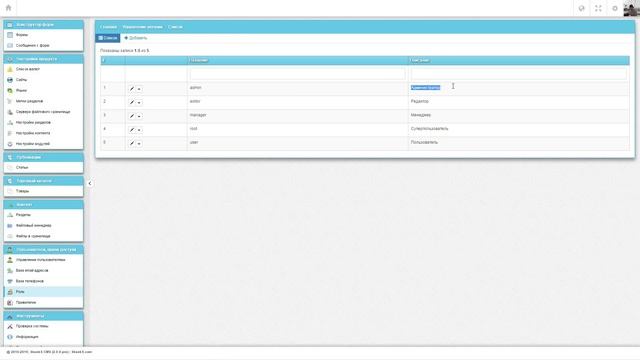Select the highlighted Роли sidebar item
This screenshot has width=640, height=360.
point(43,292)
